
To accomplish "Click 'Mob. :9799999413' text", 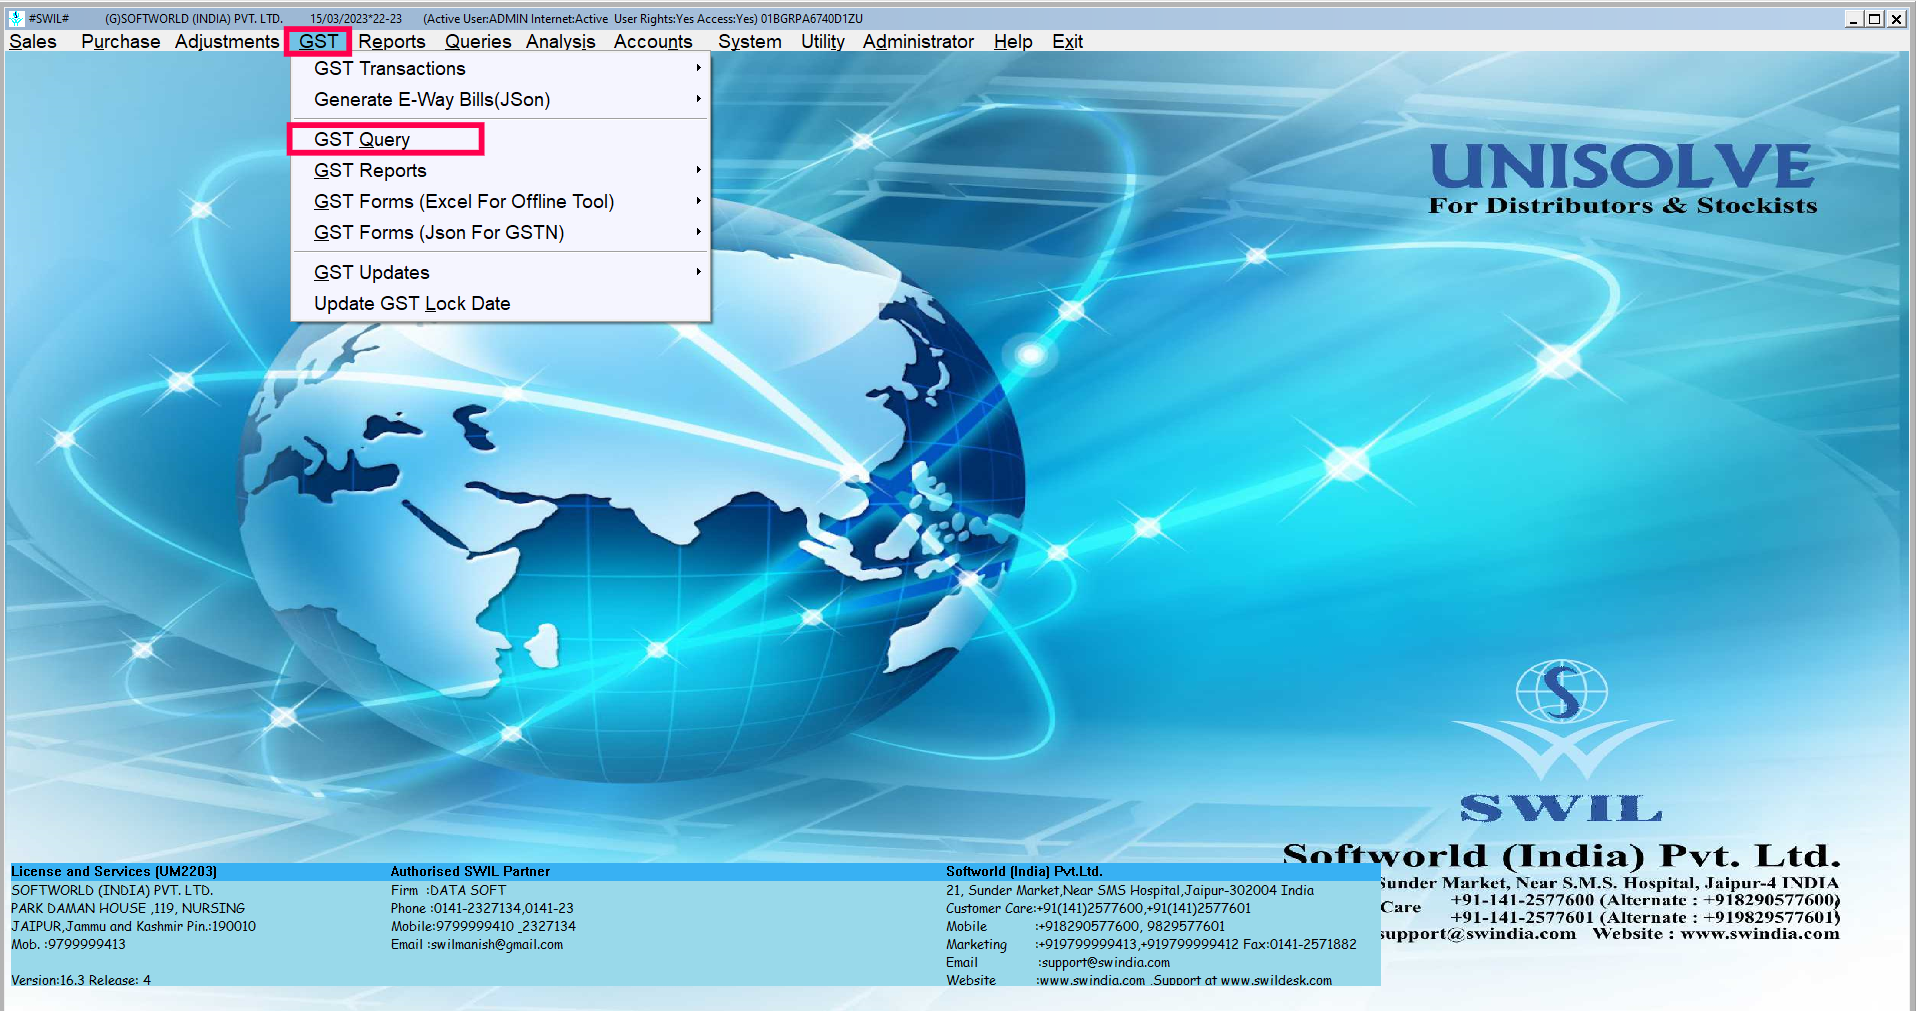I will tap(68, 944).
